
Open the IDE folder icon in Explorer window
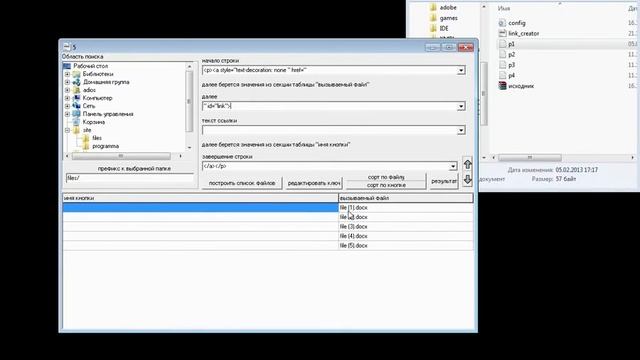(x=433, y=28)
